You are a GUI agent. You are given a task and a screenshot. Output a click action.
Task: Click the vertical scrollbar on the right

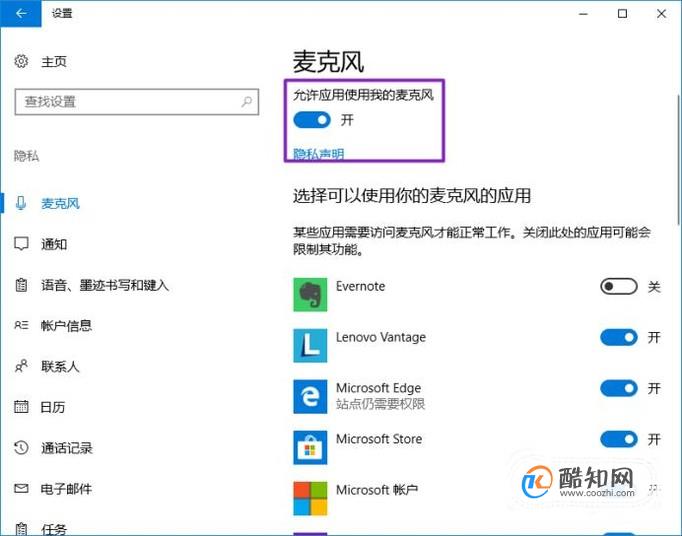pyautogui.click(x=678, y=160)
